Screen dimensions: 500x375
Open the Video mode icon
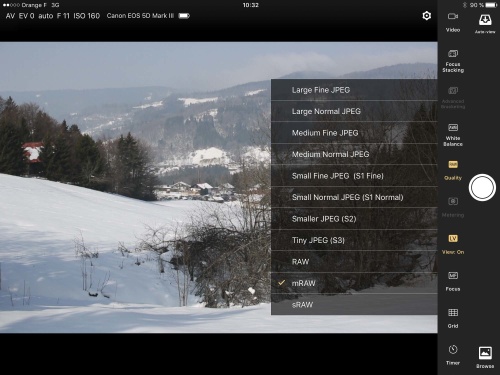tap(453, 17)
